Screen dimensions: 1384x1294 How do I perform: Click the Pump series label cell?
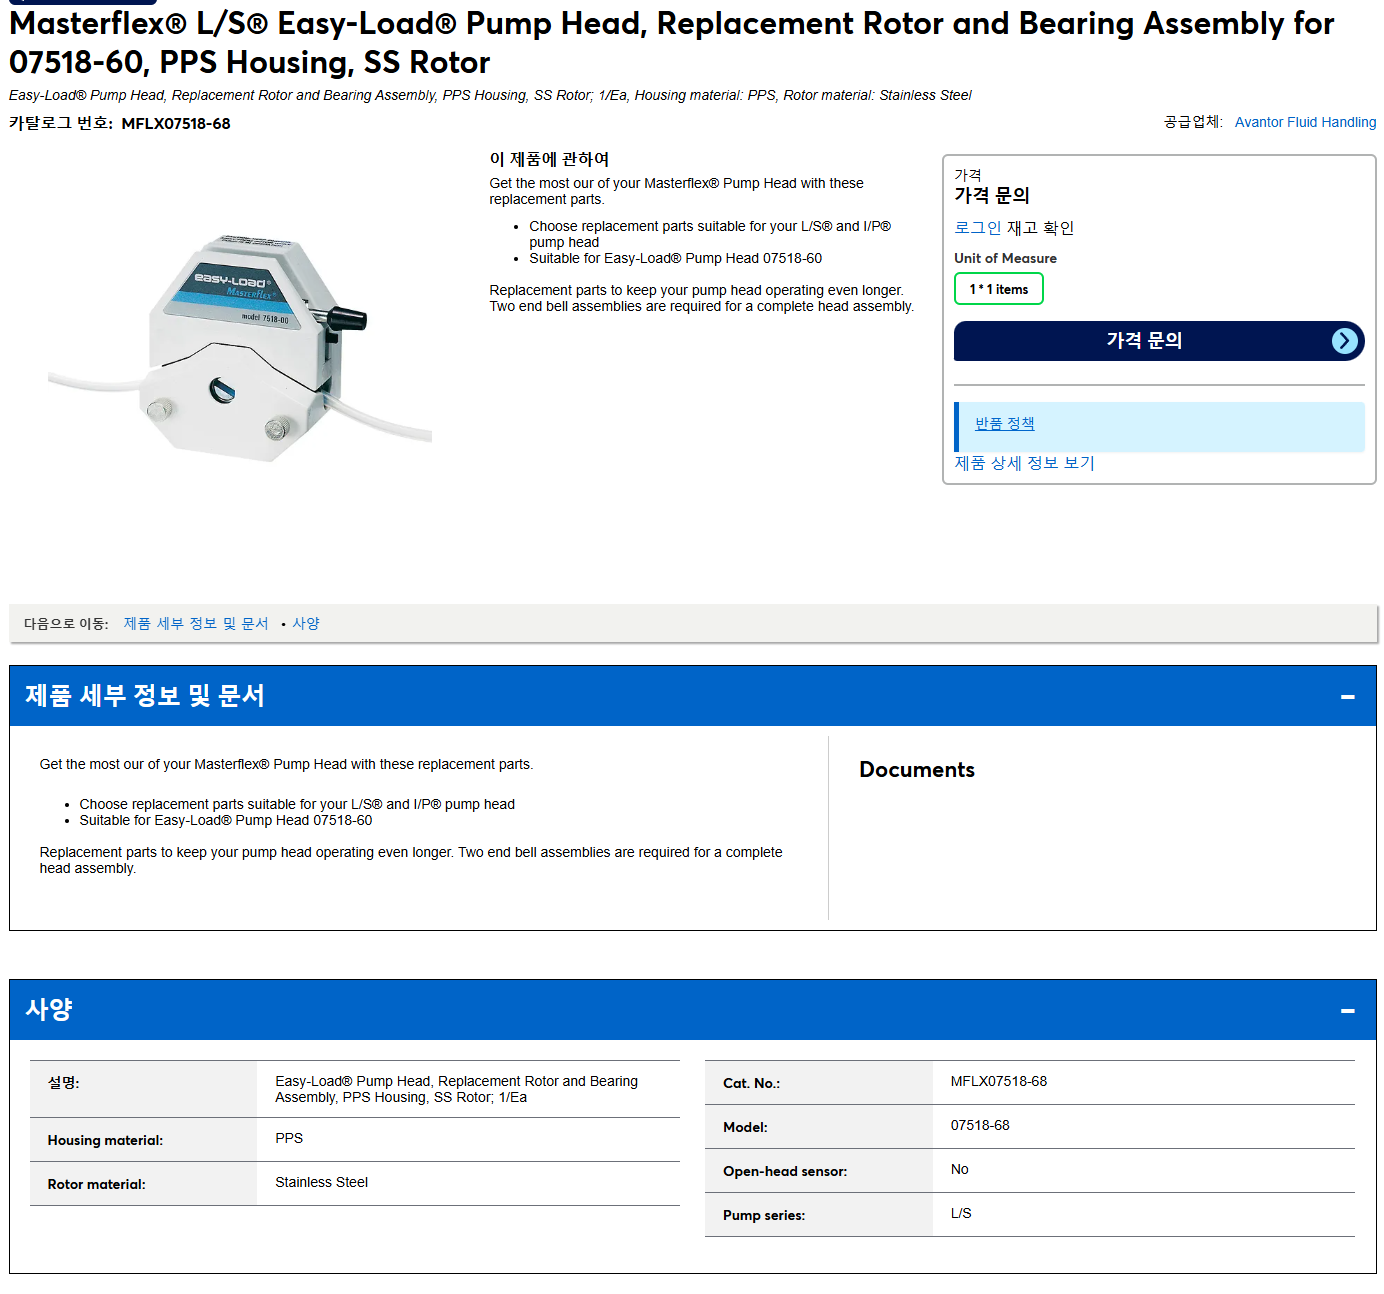pos(819,1215)
